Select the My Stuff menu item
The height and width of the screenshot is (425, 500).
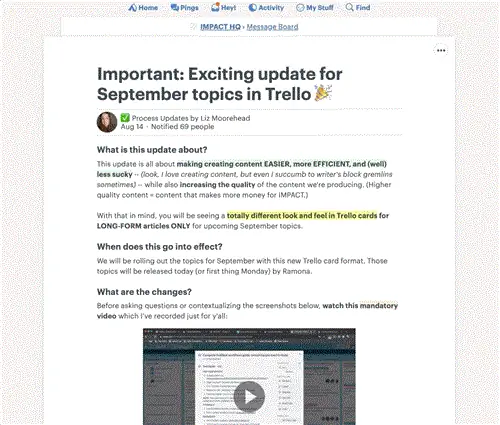point(315,8)
